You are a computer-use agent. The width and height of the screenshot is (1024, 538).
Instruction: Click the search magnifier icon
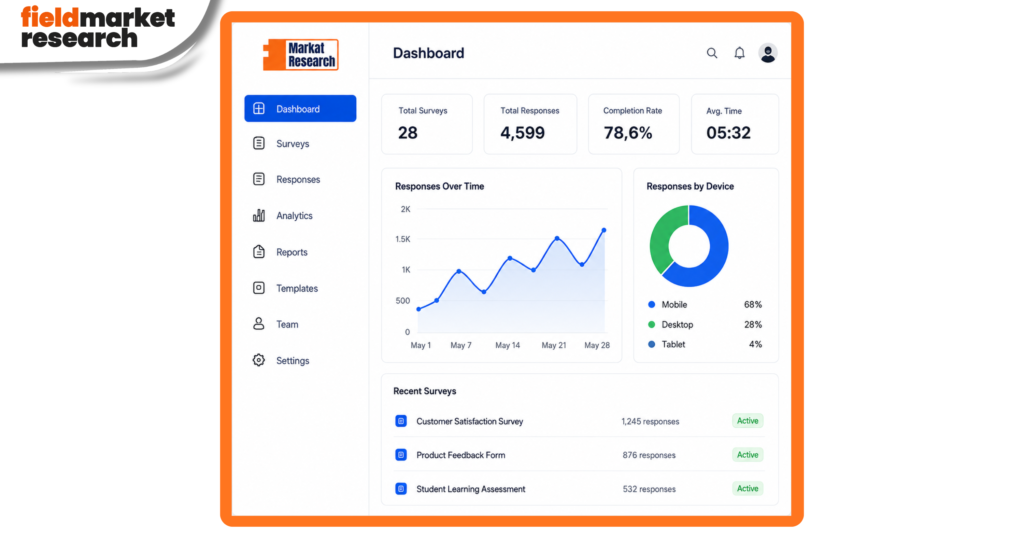coord(712,54)
